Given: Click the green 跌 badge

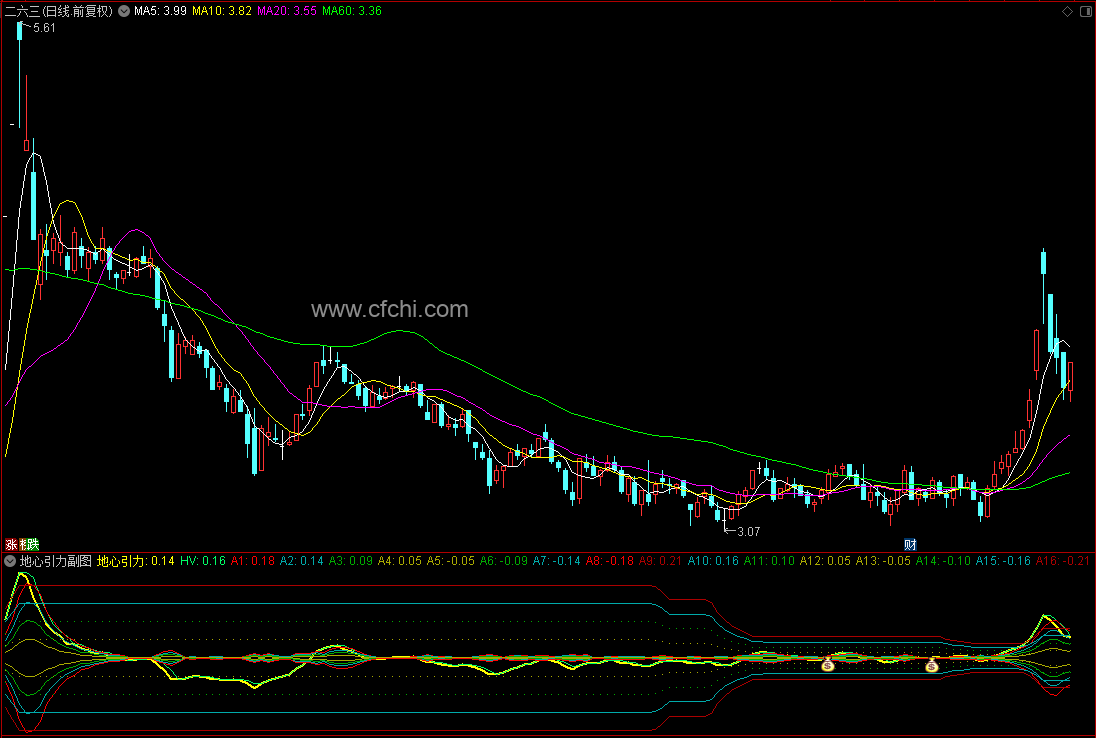Looking at the screenshot, I should pos(34,544).
